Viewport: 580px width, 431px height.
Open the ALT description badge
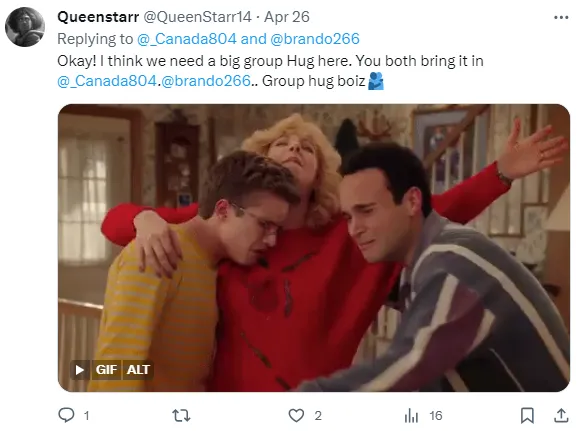coord(138,370)
